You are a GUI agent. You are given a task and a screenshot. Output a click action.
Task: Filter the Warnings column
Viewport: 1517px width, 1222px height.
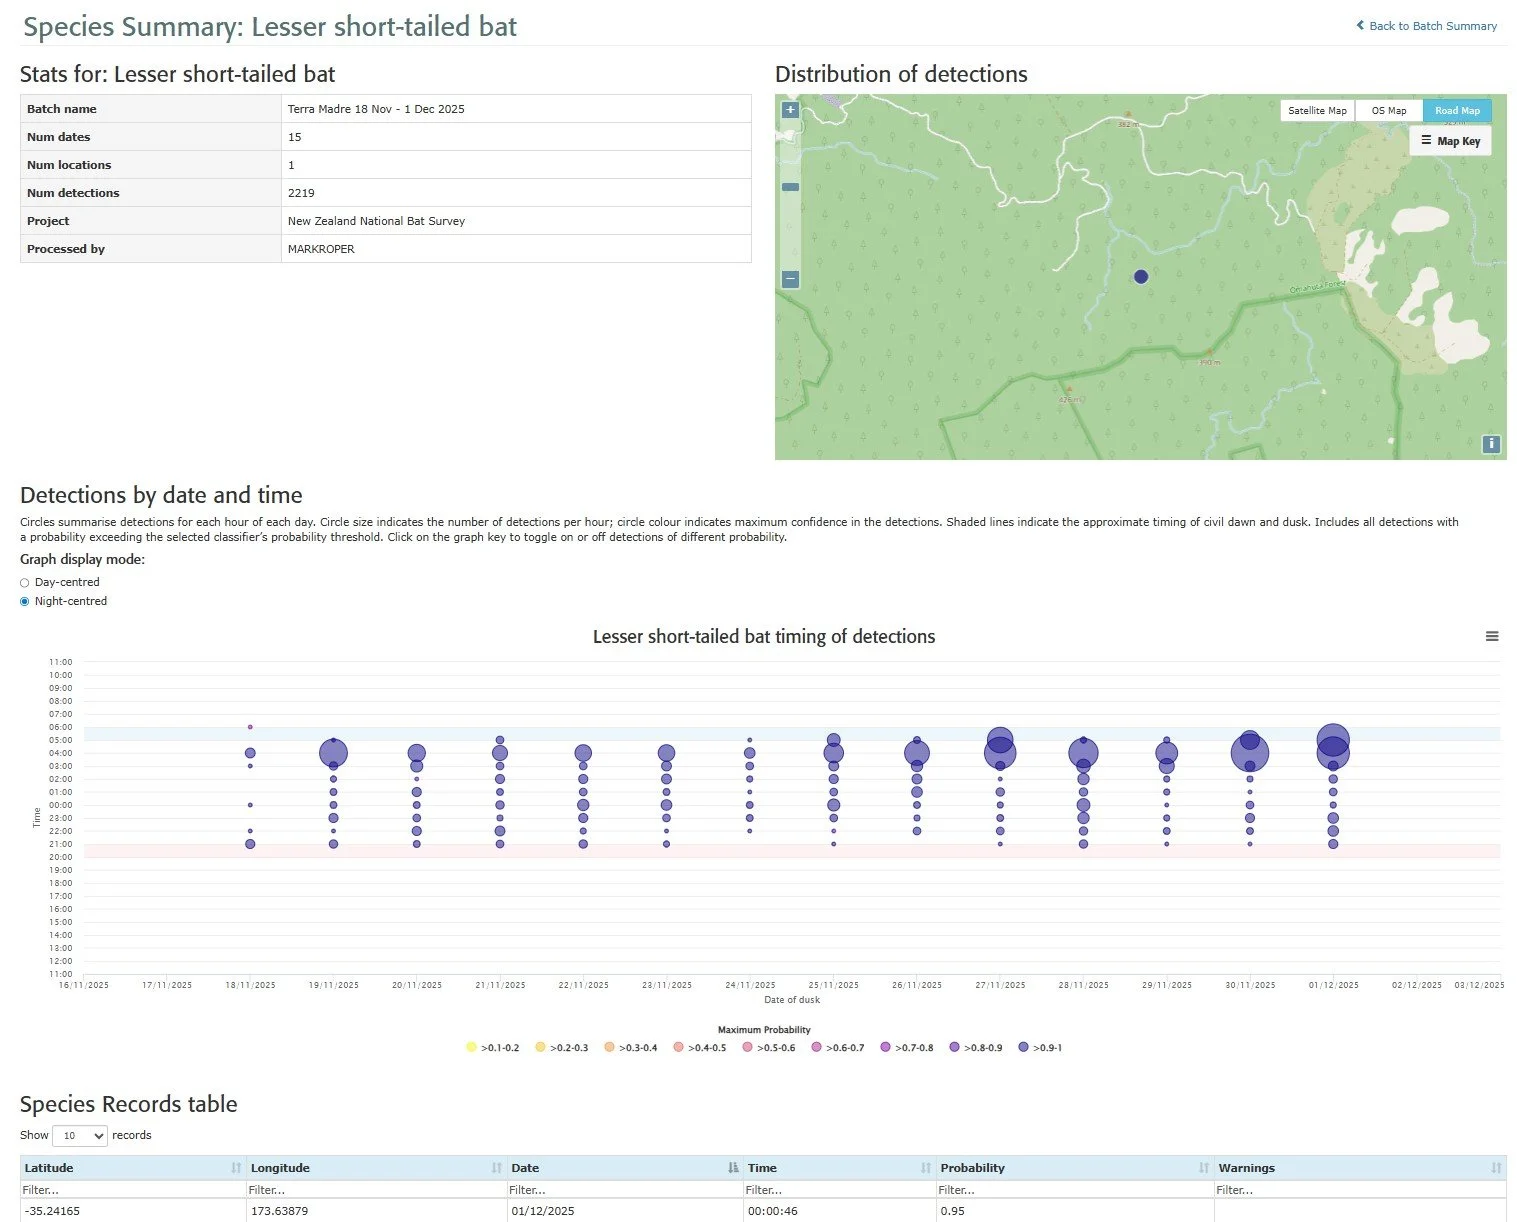[1360, 1190]
